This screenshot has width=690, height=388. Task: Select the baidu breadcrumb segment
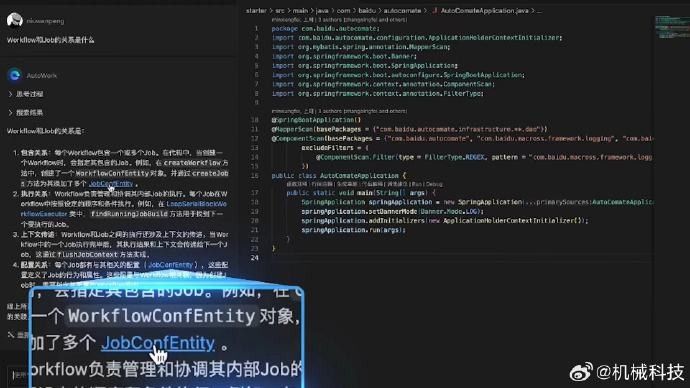point(367,11)
